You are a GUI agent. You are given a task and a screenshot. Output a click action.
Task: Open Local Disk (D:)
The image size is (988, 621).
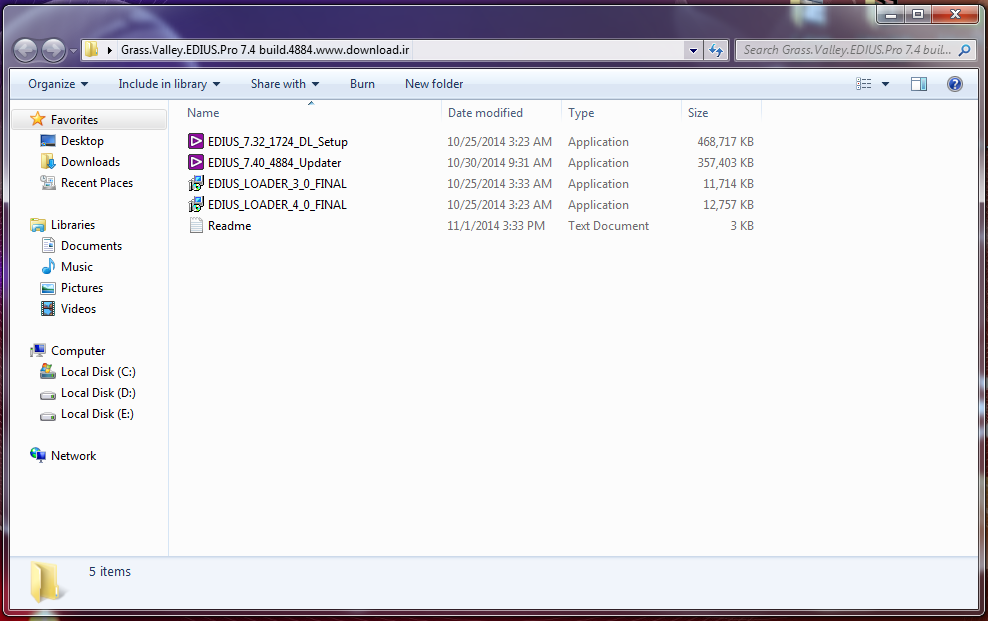(x=98, y=392)
